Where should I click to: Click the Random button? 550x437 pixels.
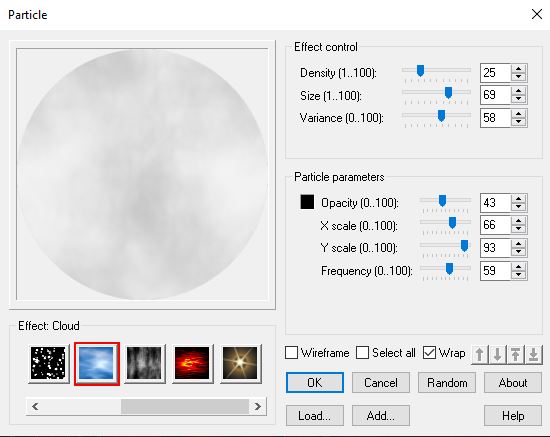(447, 383)
